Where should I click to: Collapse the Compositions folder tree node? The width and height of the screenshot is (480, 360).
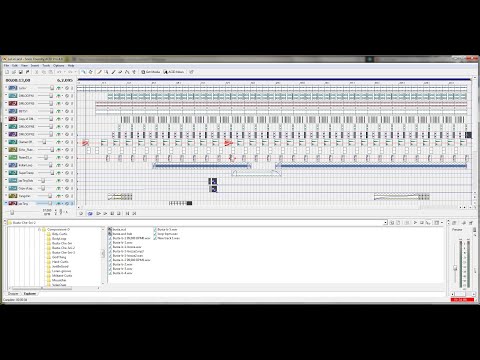[39, 229]
